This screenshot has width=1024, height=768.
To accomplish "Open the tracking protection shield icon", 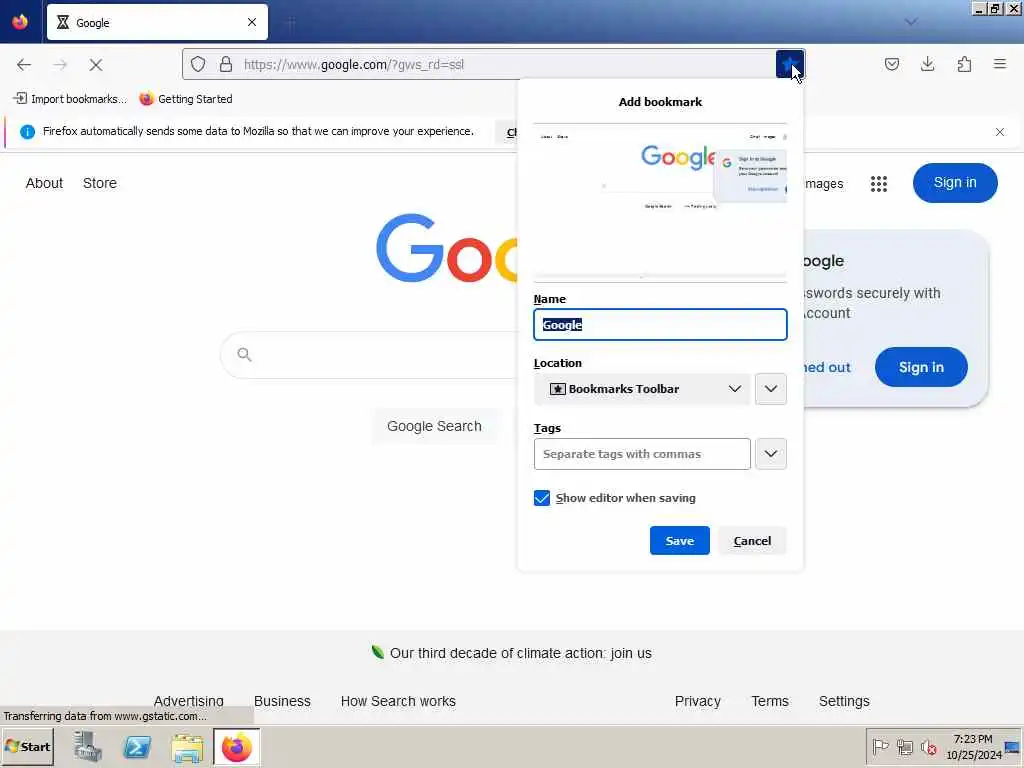I will coord(198,64).
